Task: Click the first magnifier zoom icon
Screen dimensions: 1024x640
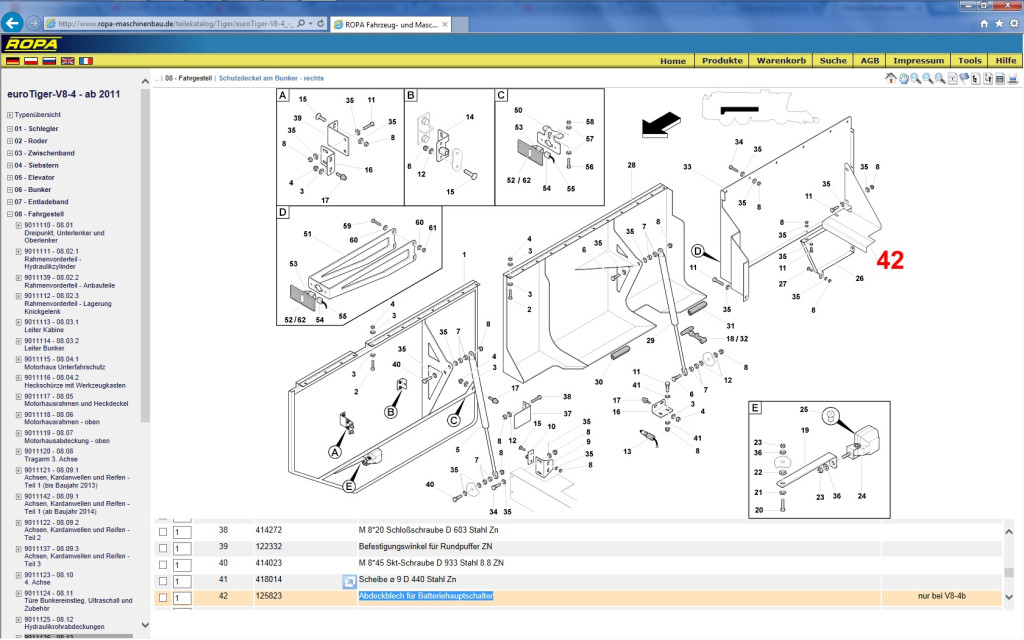Action: [x=916, y=78]
